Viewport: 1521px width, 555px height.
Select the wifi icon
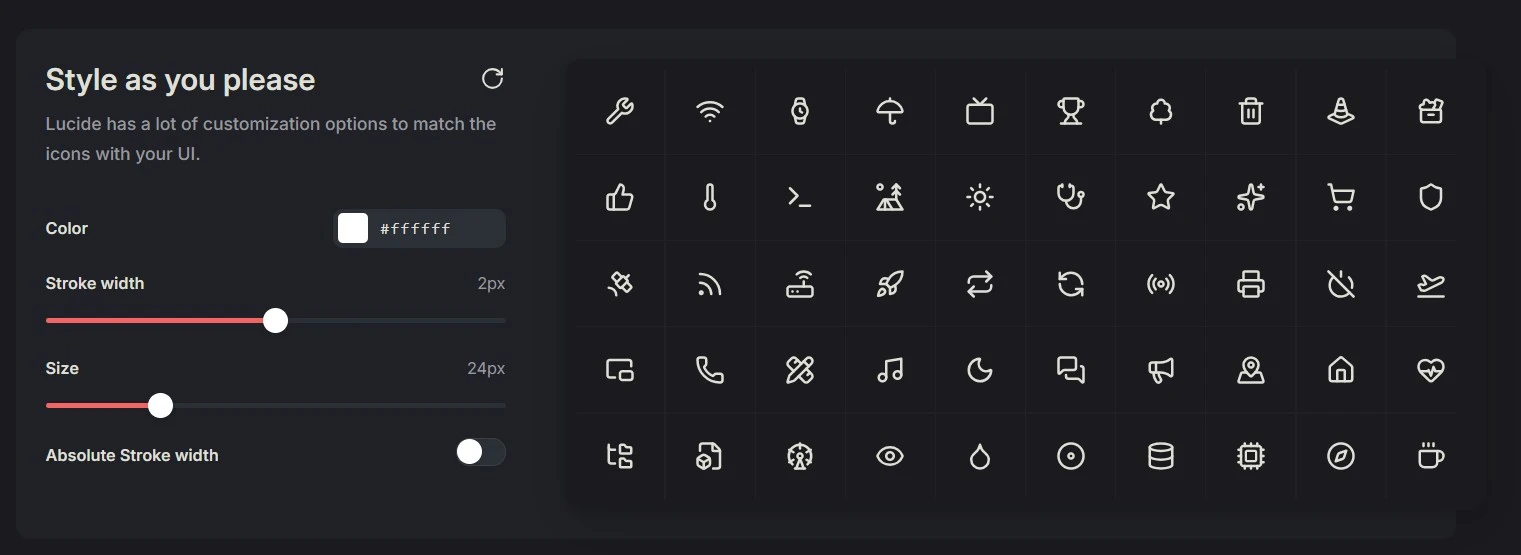710,111
